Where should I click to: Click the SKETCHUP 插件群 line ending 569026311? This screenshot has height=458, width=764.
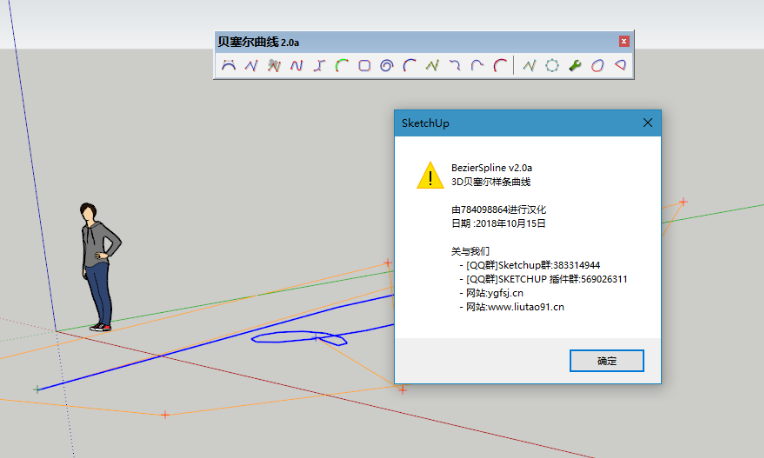point(543,279)
